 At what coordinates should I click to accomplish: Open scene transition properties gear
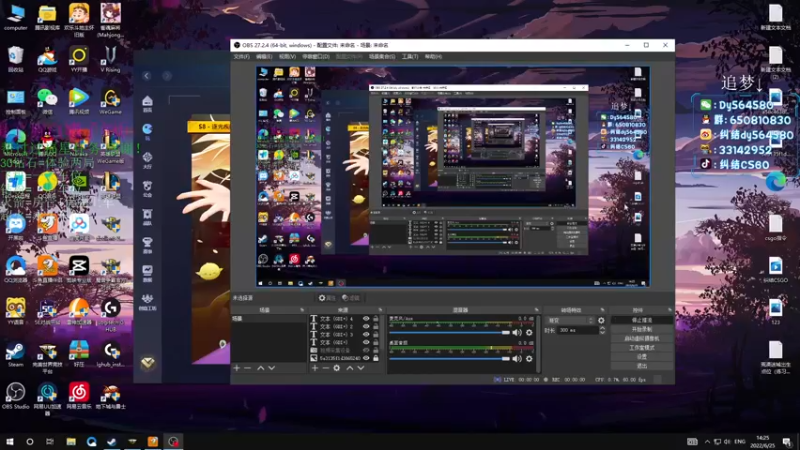(x=601, y=320)
